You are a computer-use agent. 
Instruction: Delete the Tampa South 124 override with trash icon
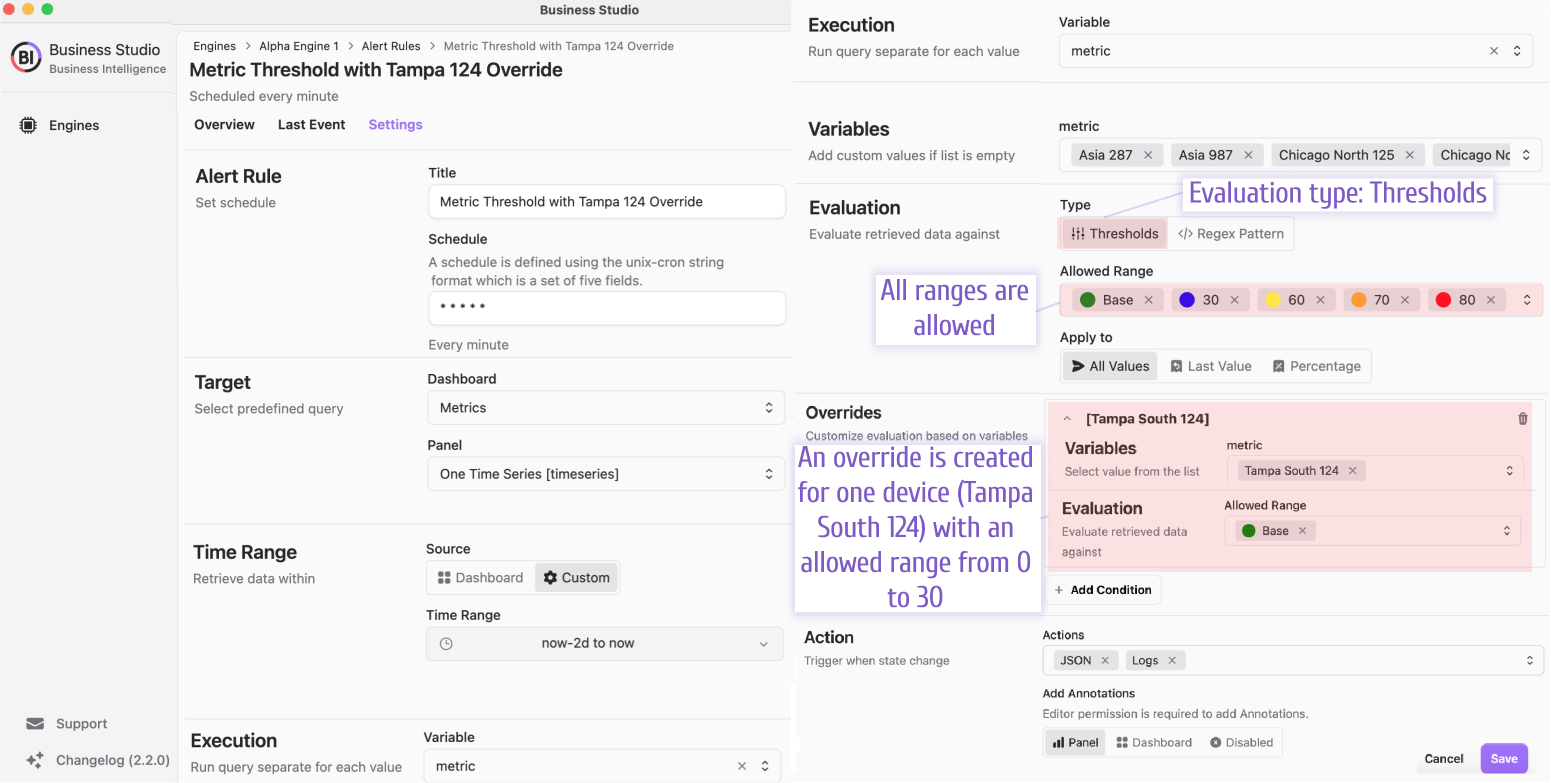(1523, 419)
